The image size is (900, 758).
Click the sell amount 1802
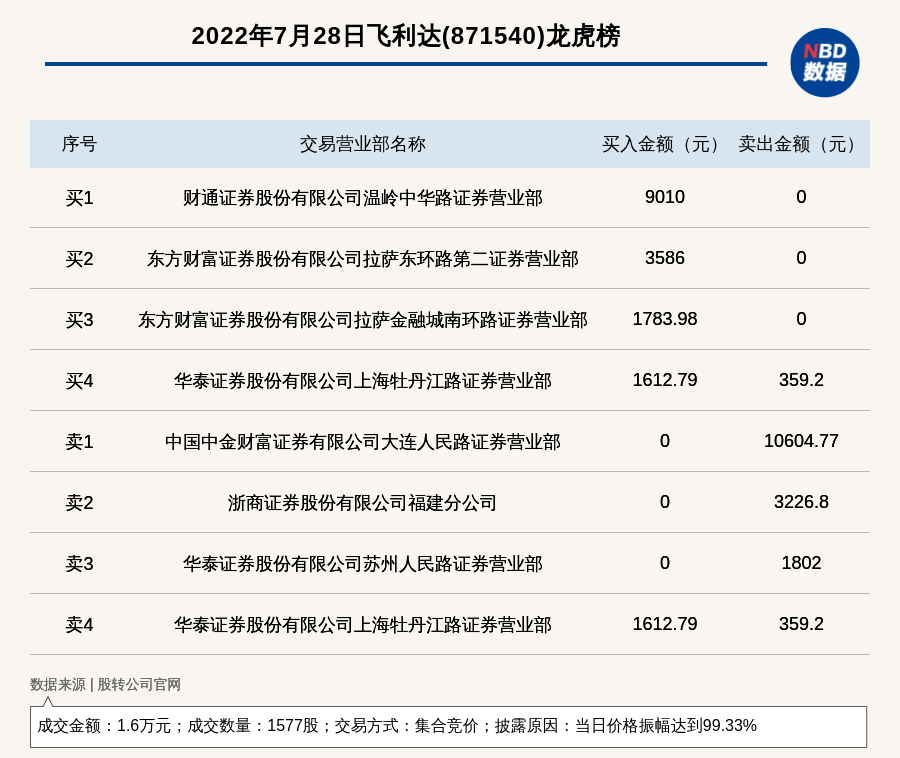[x=801, y=562]
